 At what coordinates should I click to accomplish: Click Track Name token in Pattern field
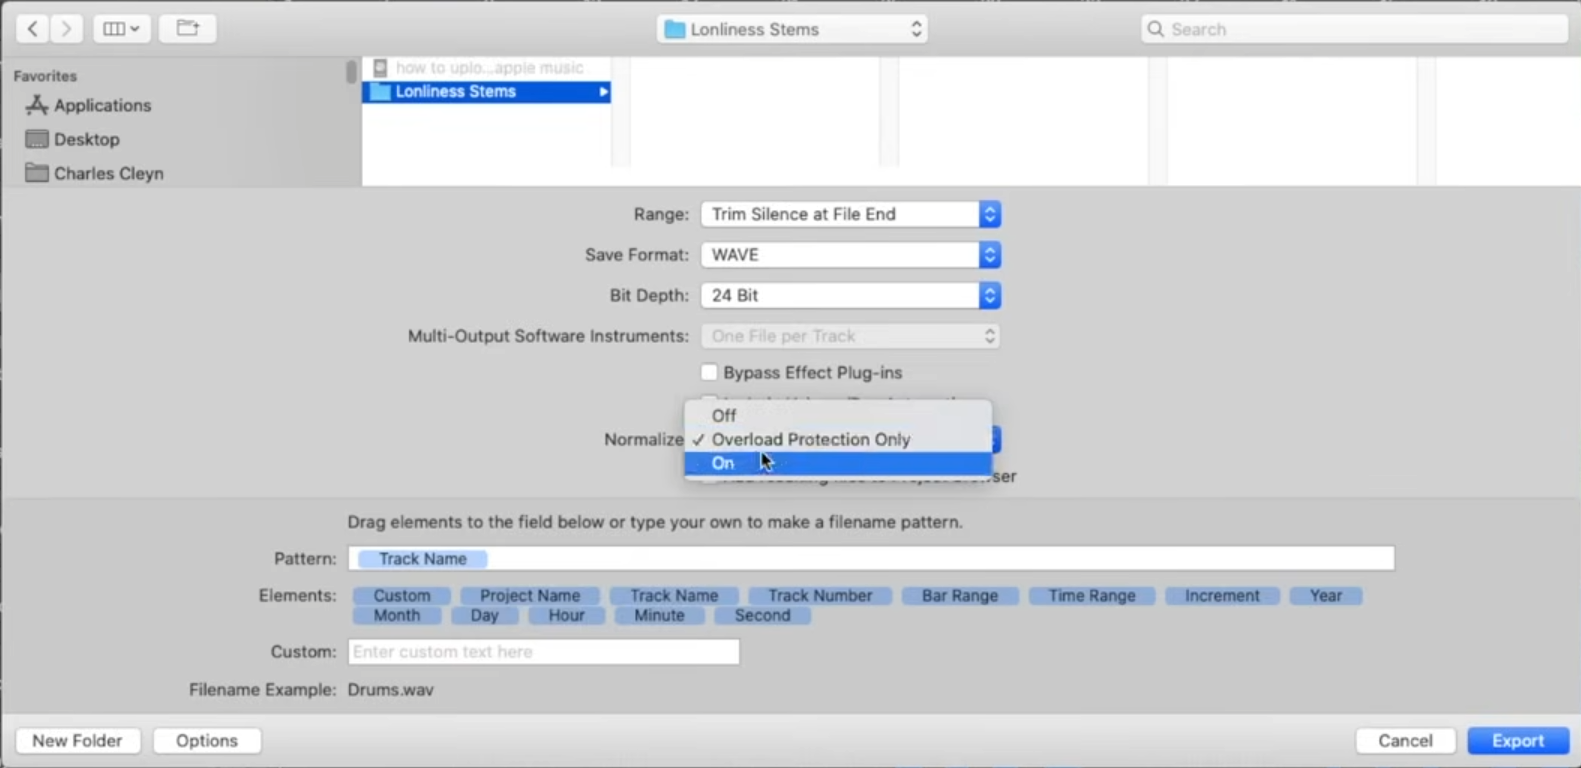[422, 559]
